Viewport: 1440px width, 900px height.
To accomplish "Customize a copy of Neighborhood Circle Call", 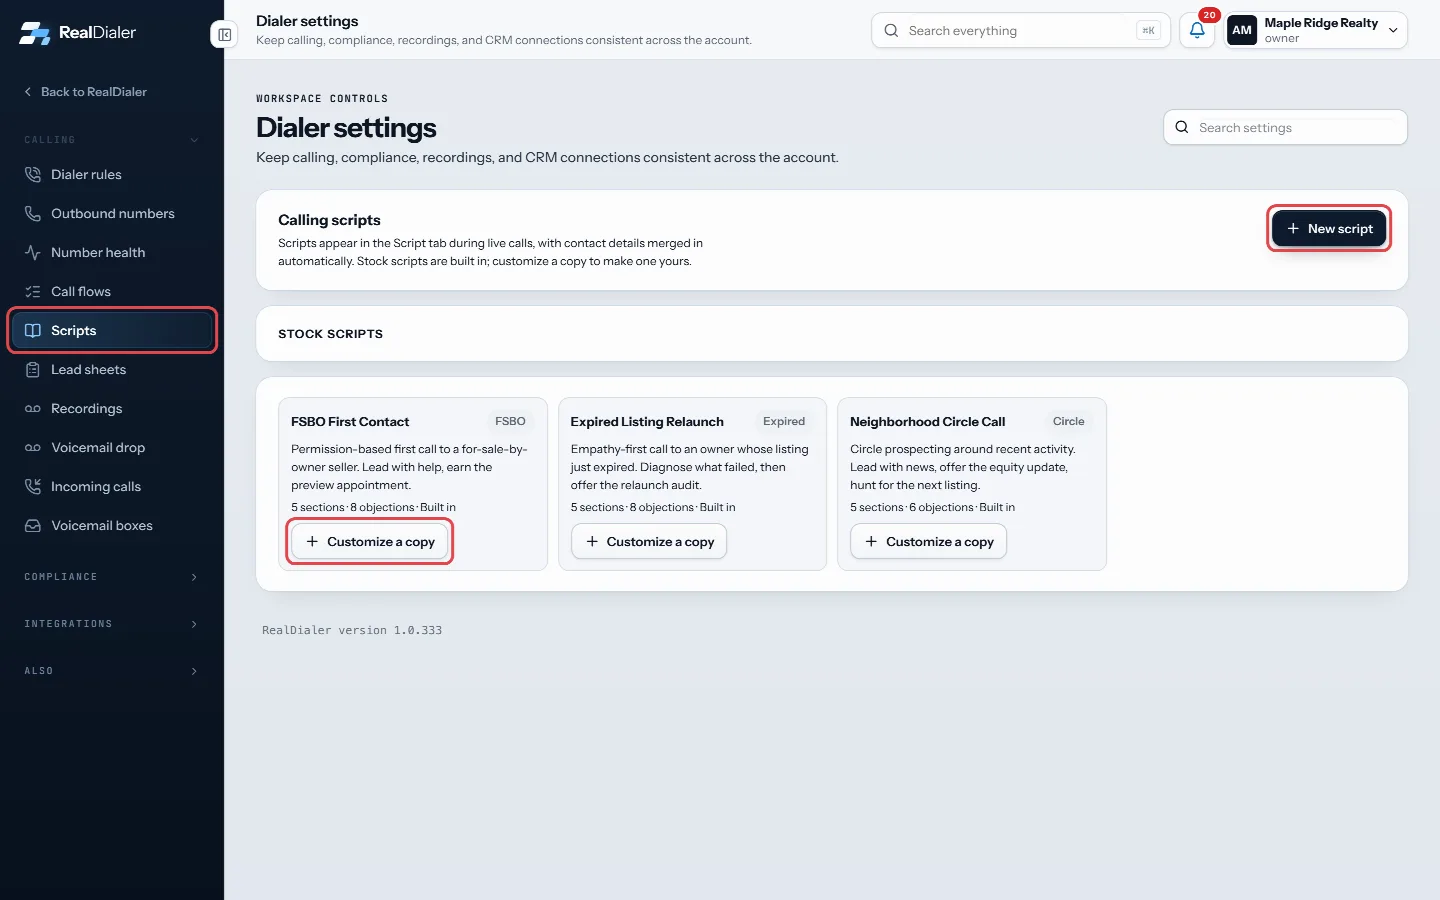I will (x=928, y=541).
